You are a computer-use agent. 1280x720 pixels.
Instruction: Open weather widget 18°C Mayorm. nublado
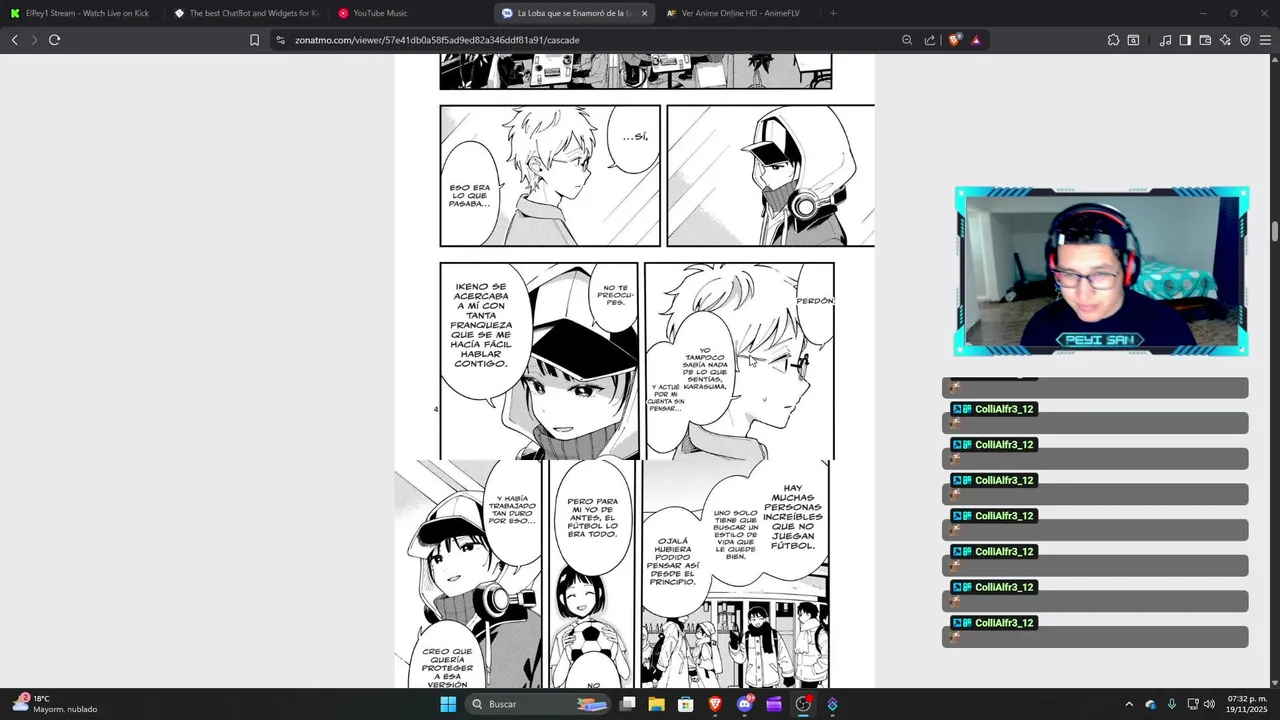[x=55, y=704]
